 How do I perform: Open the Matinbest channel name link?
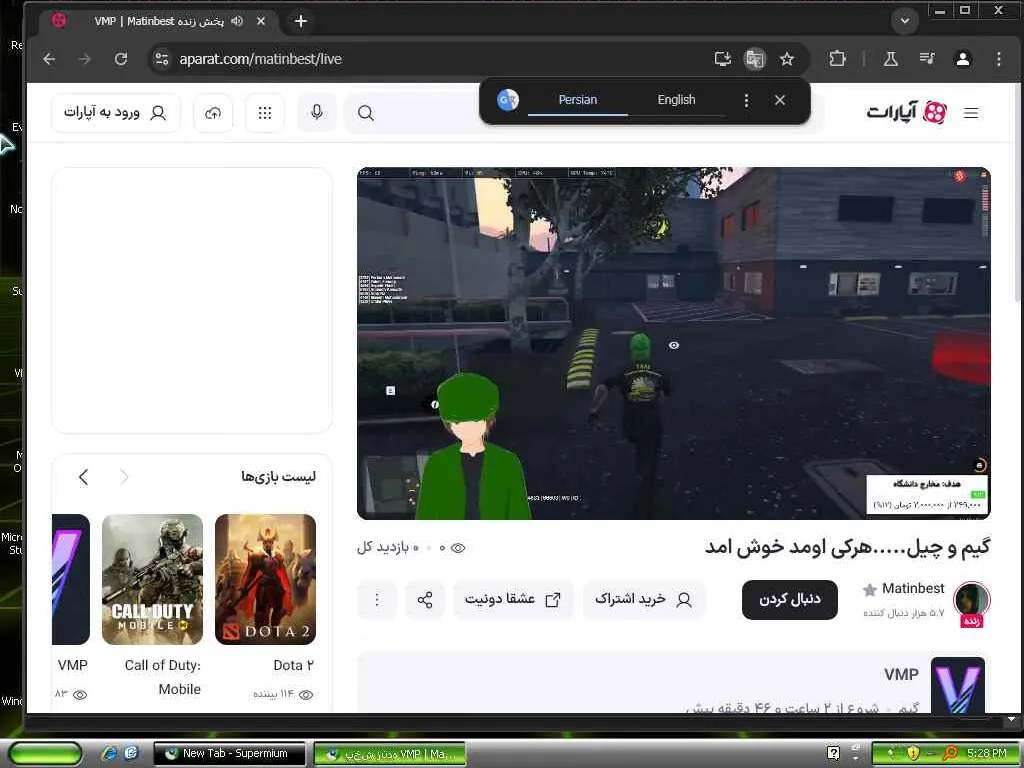(x=913, y=588)
